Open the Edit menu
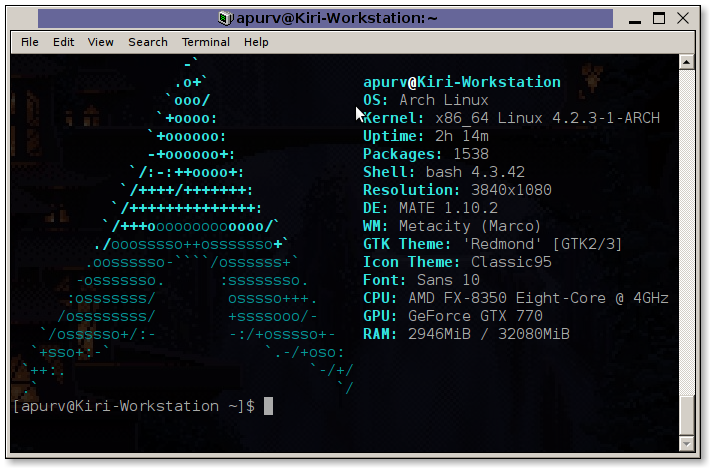This screenshot has width=710, height=468. tap(63, 42)
